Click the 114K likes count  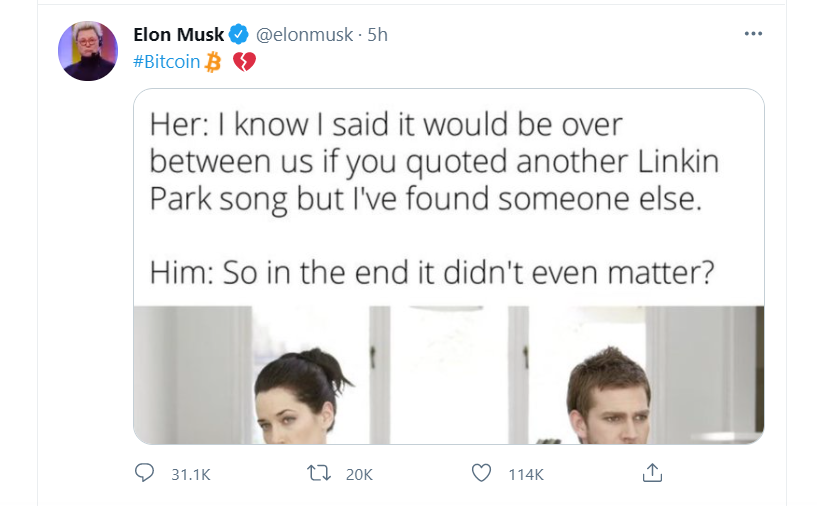(x=525, y=474)
